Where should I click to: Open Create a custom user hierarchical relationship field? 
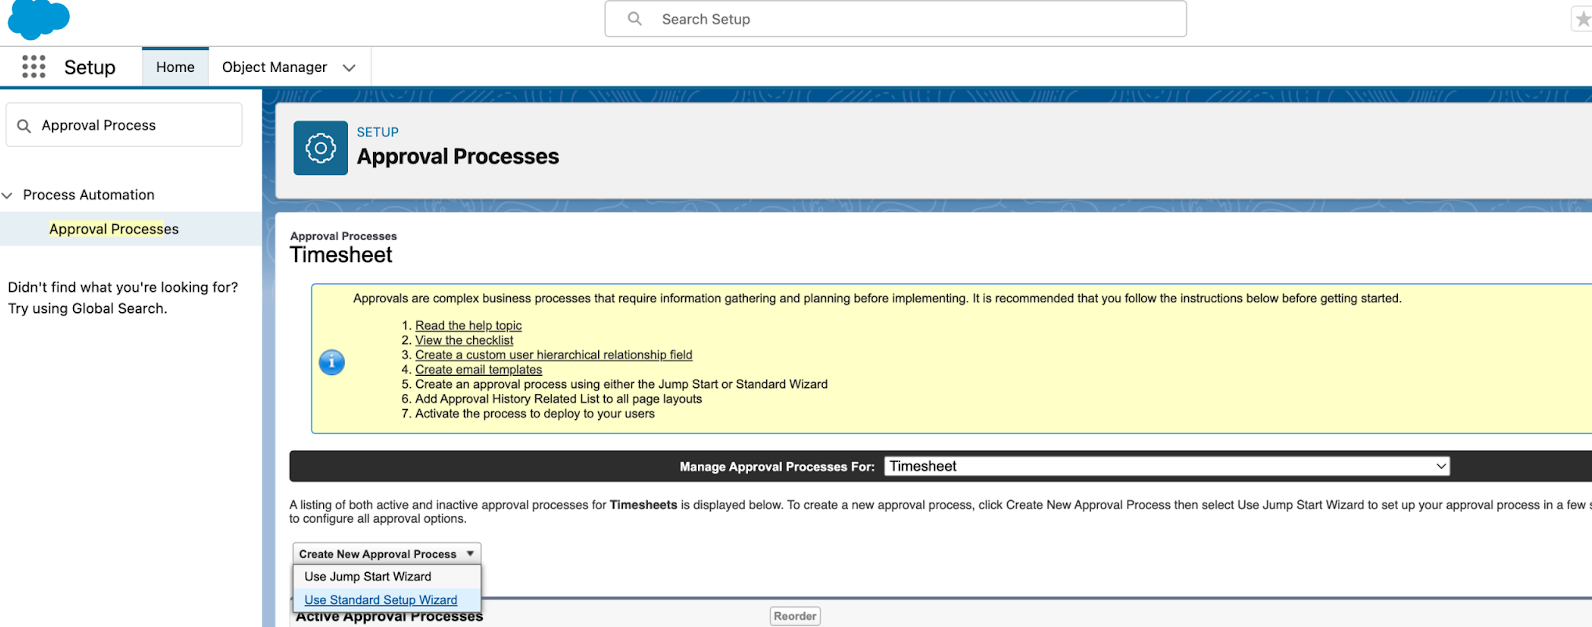pos(554,355)
